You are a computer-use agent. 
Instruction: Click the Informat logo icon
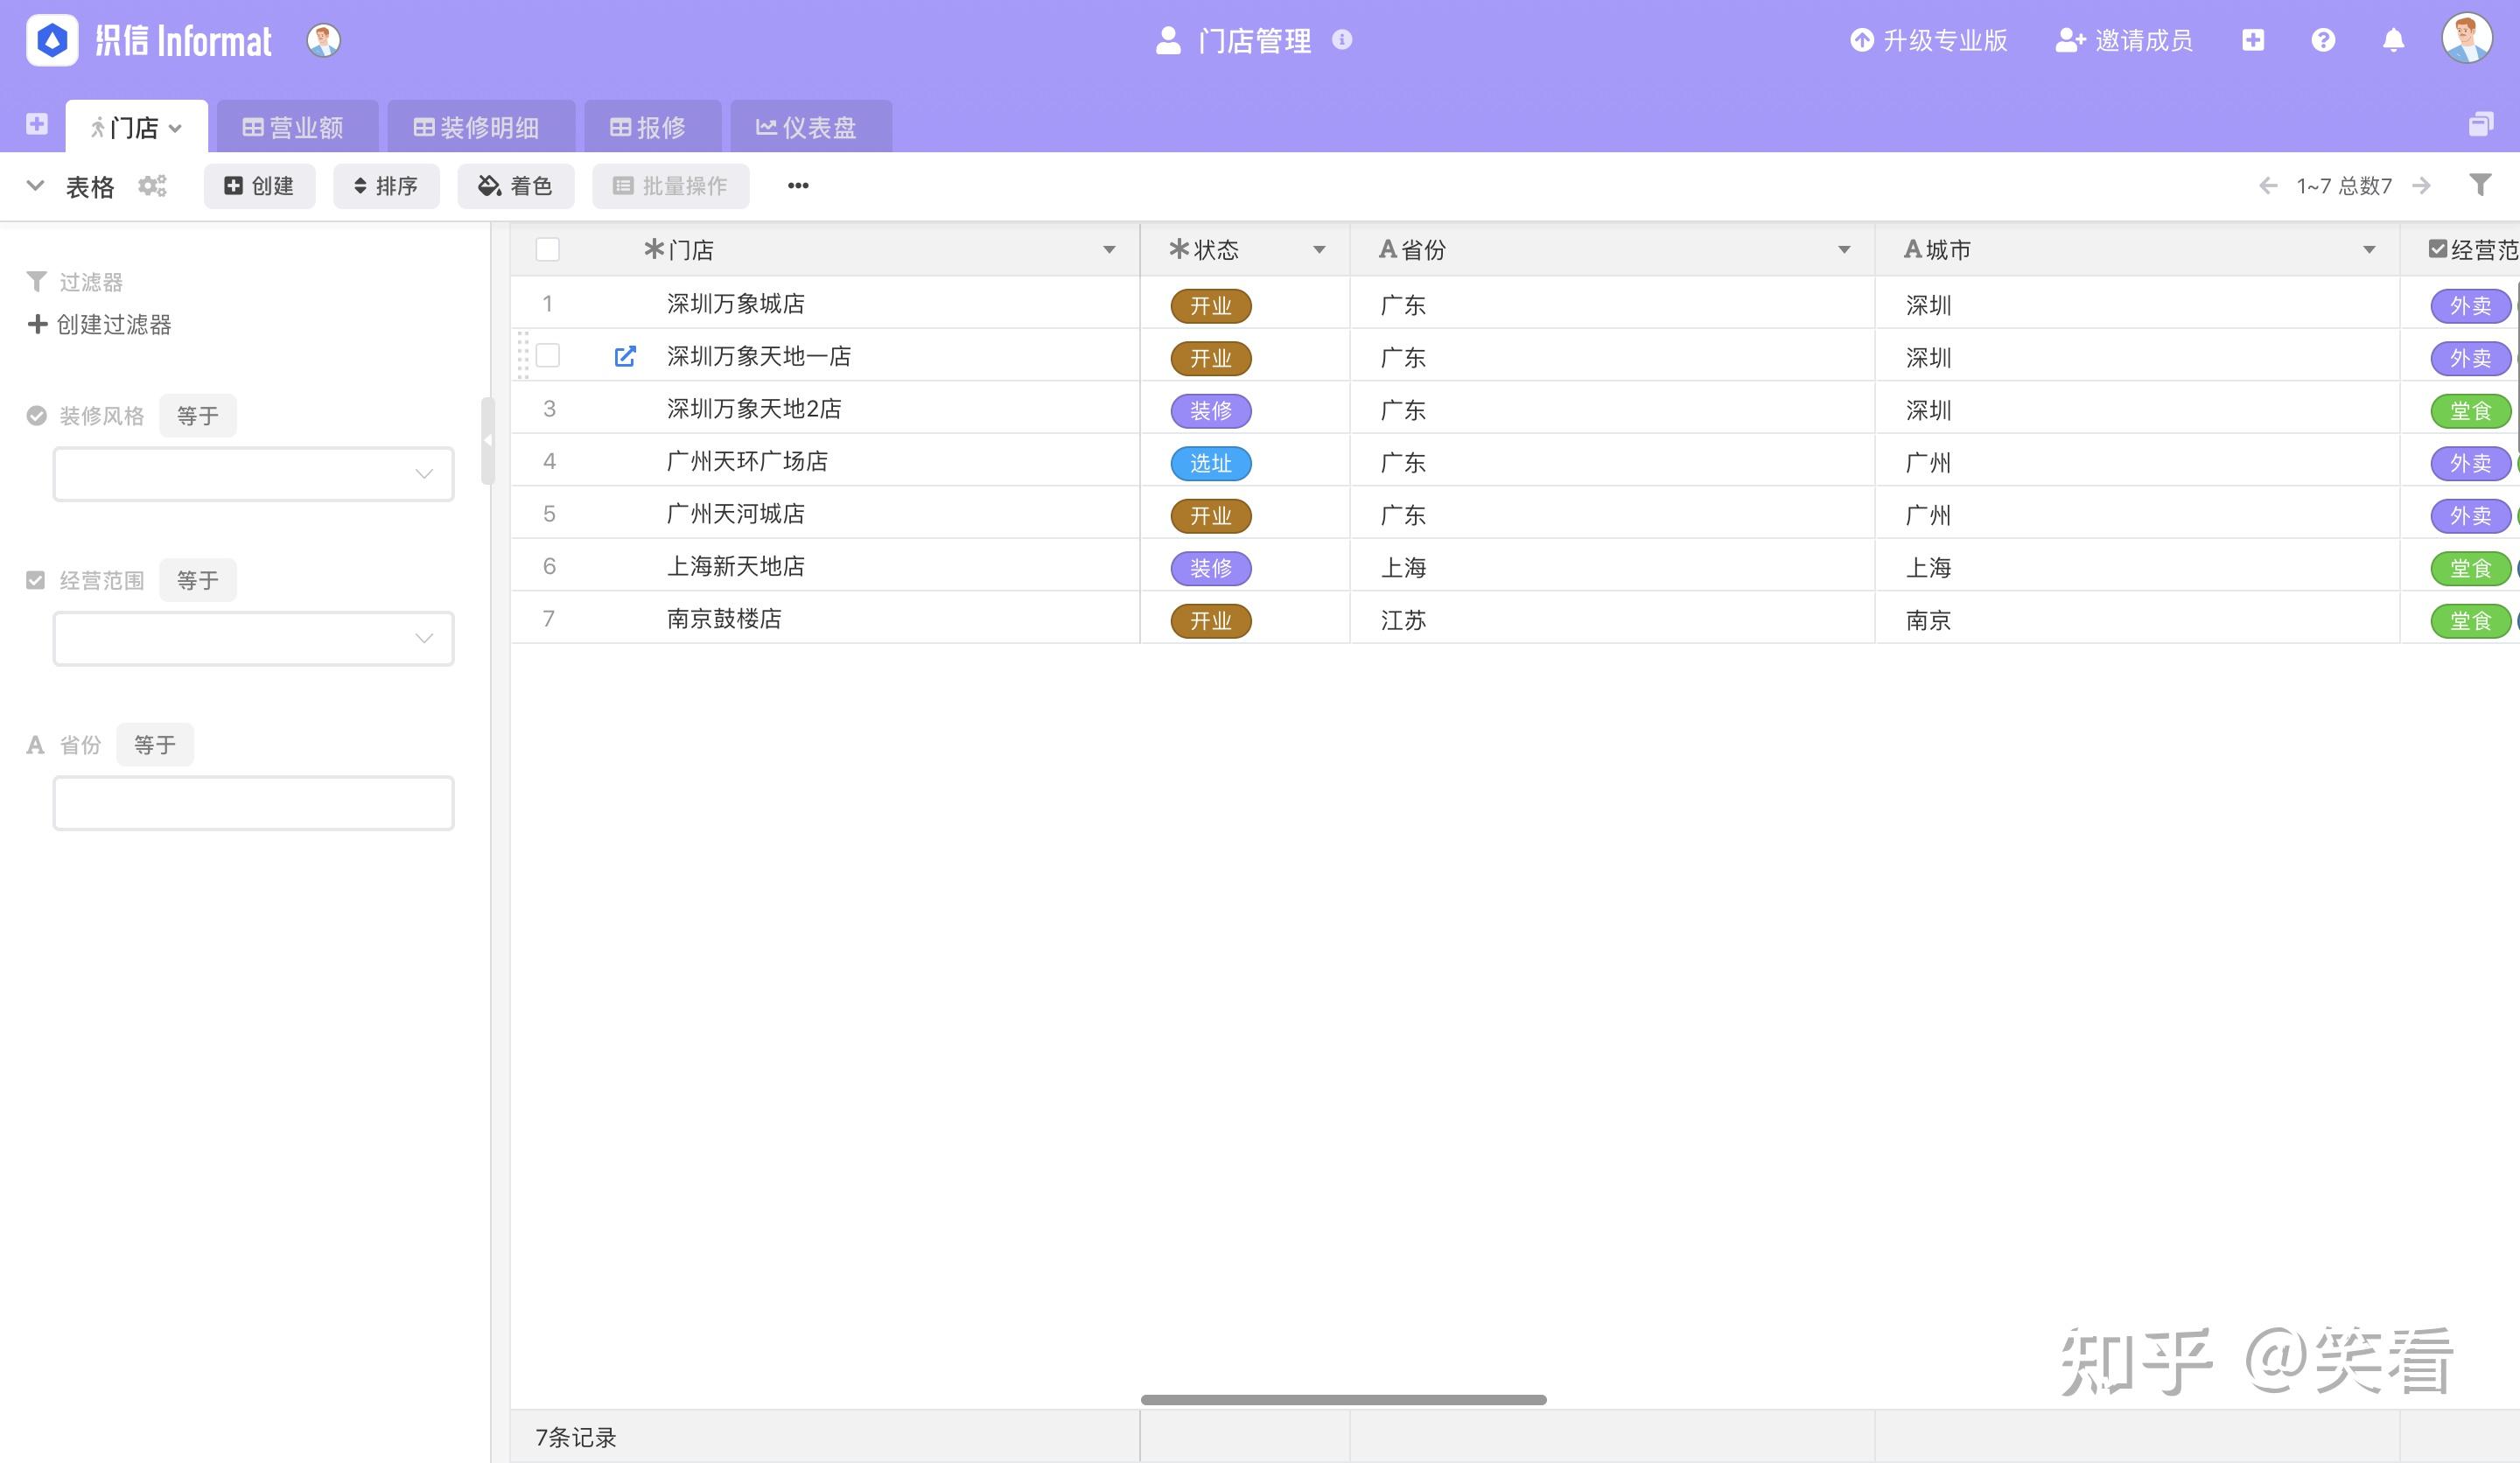52,41
